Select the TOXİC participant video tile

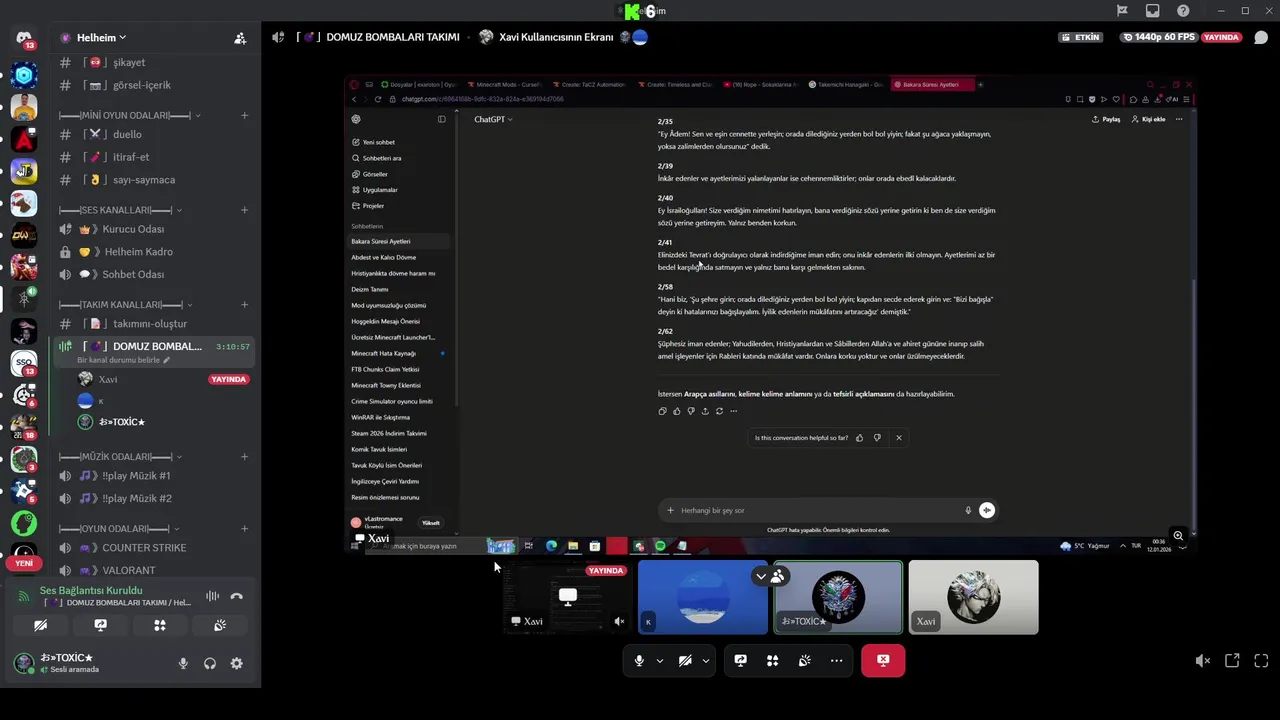[838, 597]
